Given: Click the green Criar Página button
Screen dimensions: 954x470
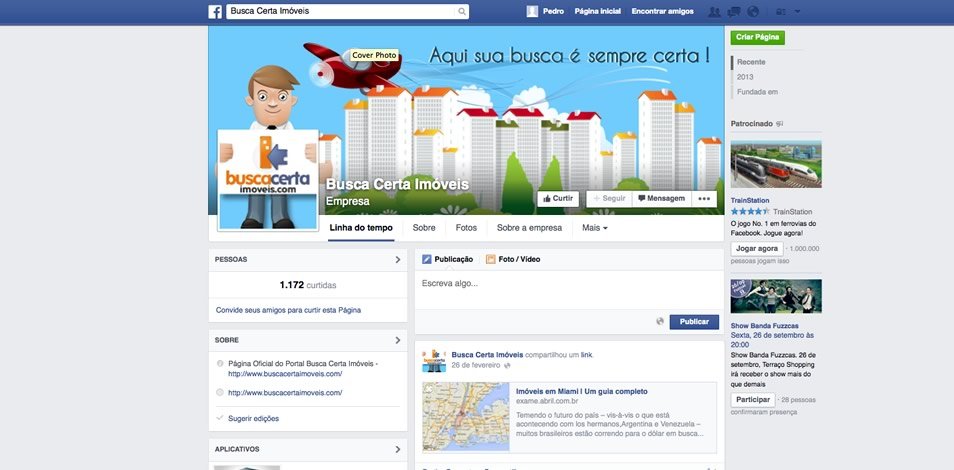Looking at the screenshot, I should click(757, 37).
